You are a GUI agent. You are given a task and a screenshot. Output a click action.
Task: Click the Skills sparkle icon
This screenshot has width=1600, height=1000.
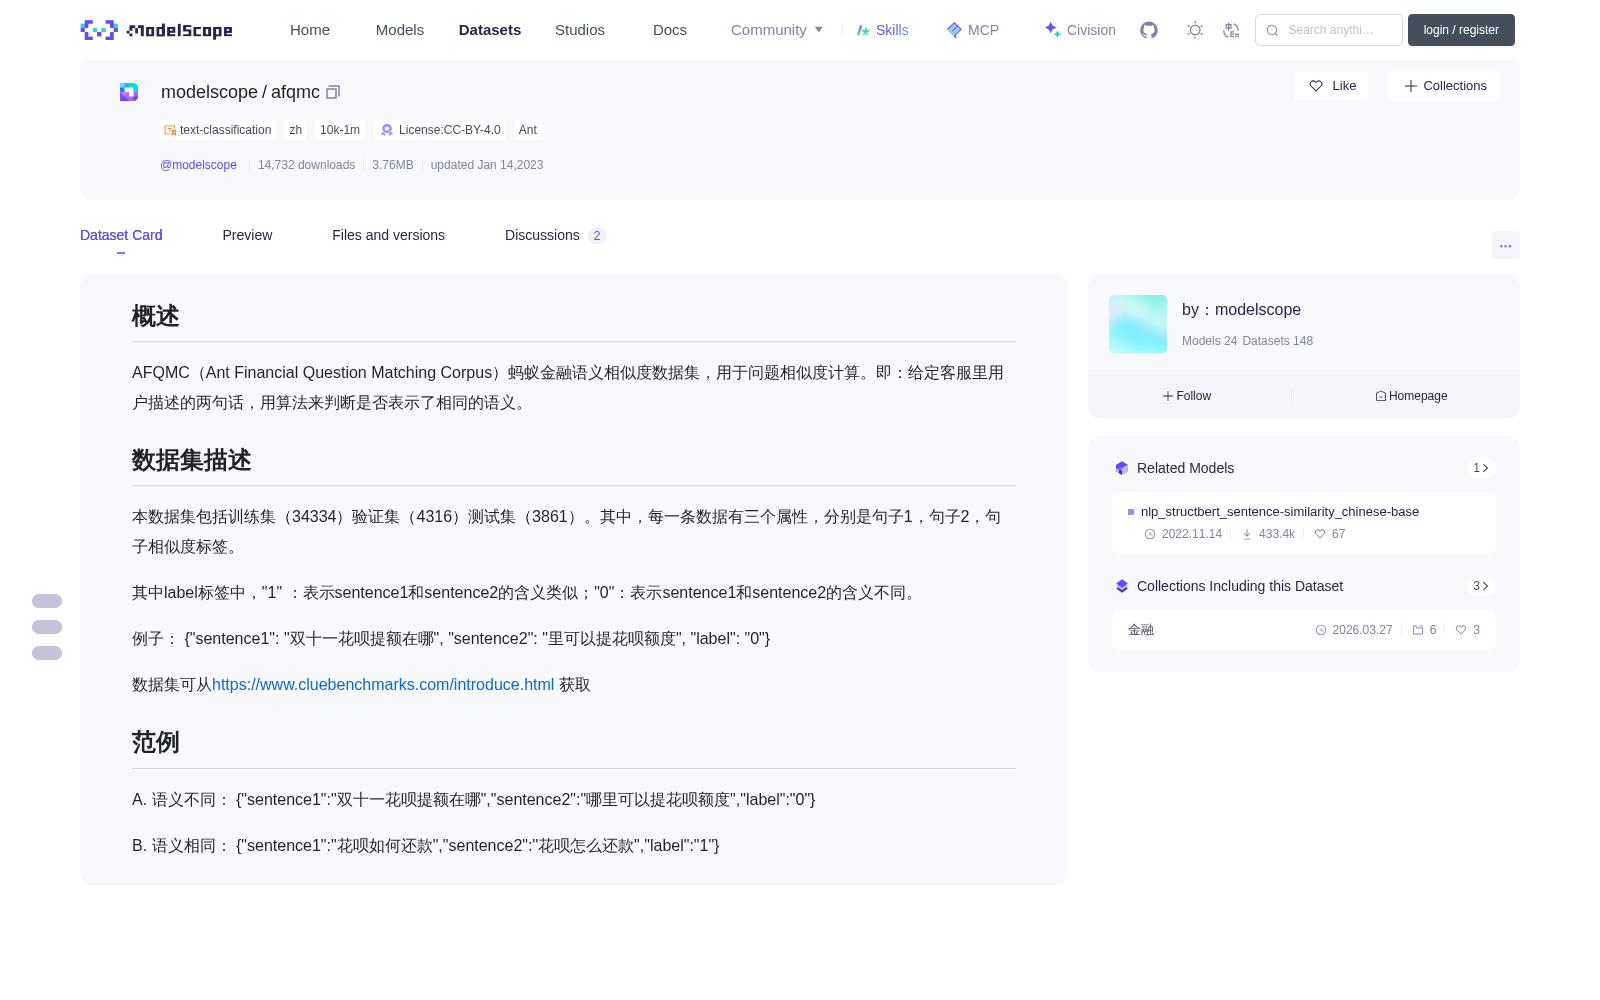coord(863,30)
